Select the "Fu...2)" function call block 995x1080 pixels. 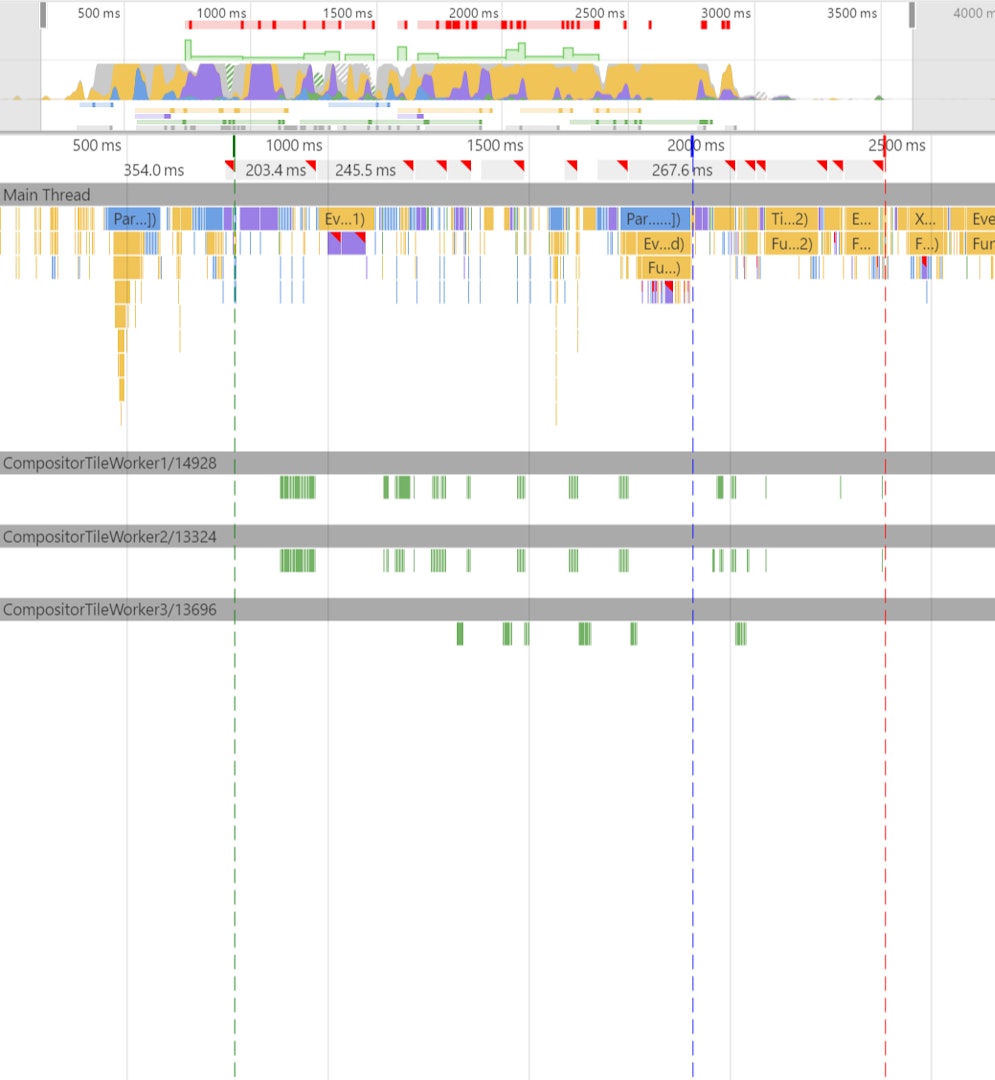[789, 244]
